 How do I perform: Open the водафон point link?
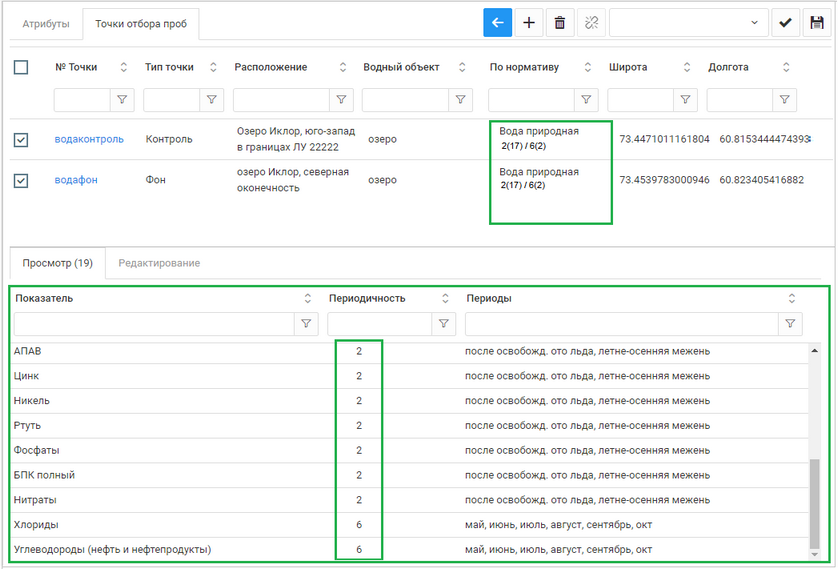76,181
